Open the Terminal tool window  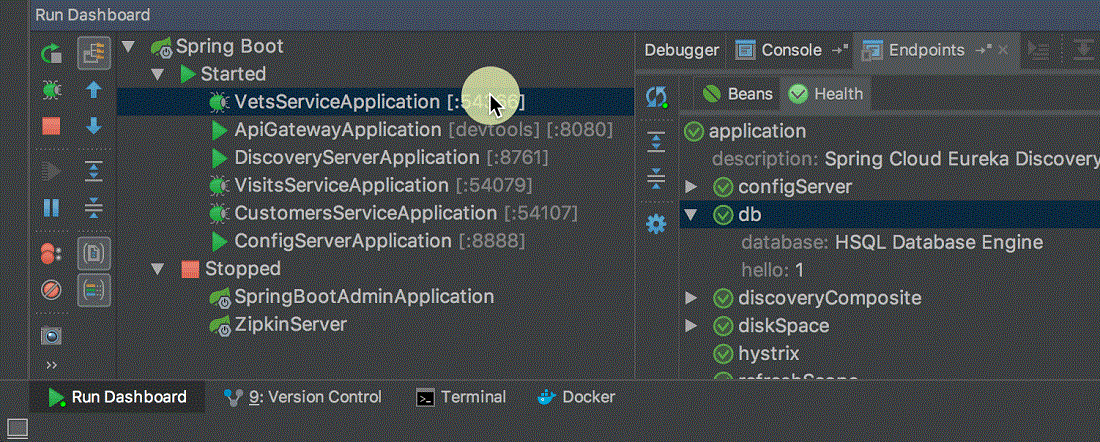(461, 398)
